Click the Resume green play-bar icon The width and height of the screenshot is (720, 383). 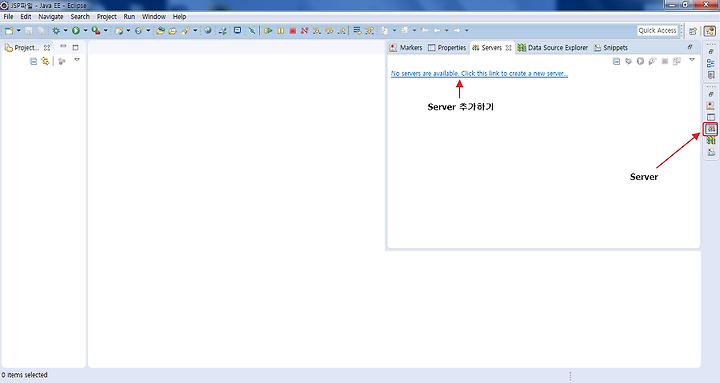268,31
